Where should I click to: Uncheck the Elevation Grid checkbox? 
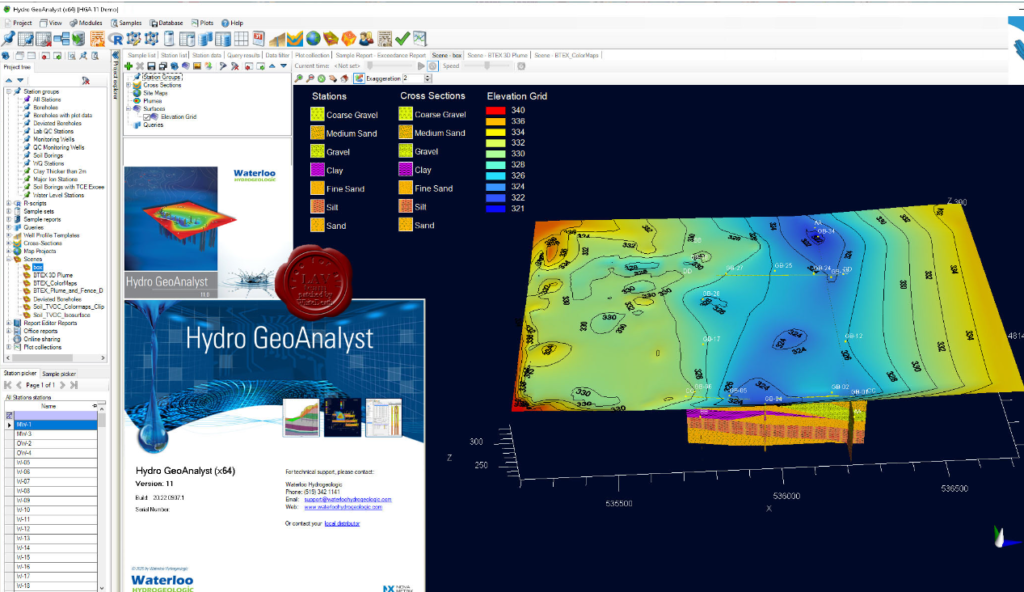148,117
